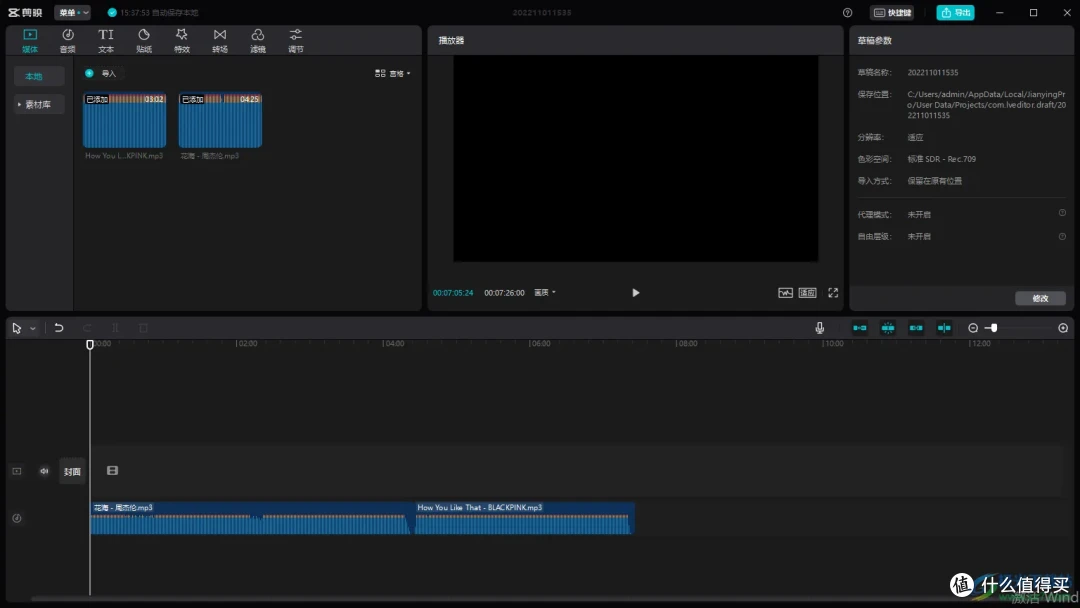Expand the 素材库 library tree item
The width and height of the screenshot is (1080, 608).
[x=39, y=104]
